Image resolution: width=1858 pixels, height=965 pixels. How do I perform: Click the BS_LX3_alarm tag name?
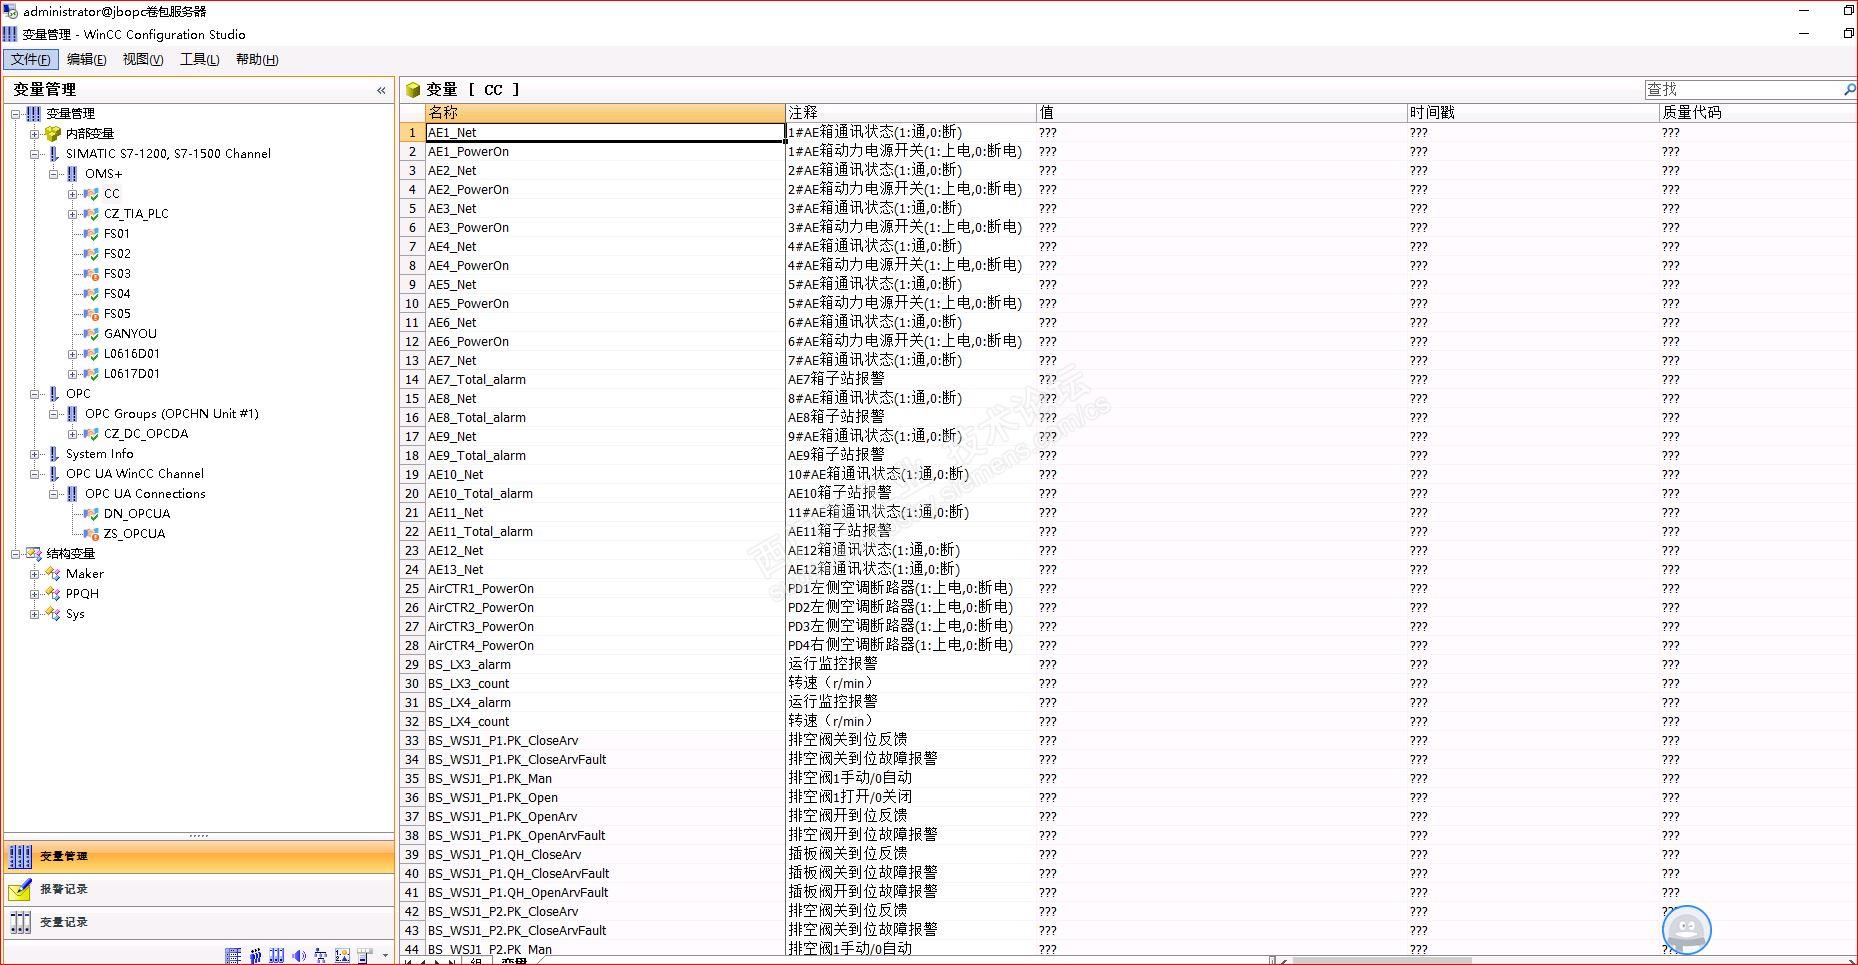pos(469,665)
